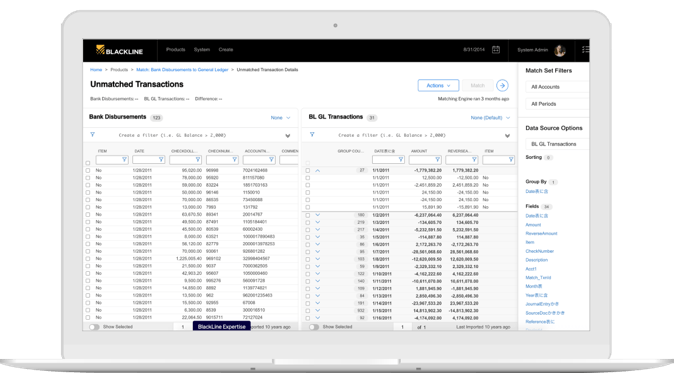Click the DATE column filter funnel icon
The width and height of the screenshot is (674, 385).
[x=161, y=160]
